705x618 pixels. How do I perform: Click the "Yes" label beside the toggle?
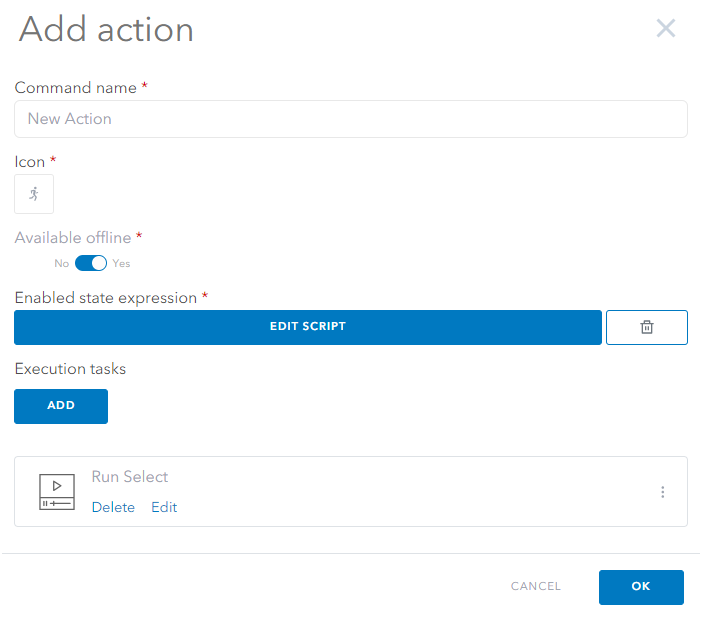[x=121, y=264]
